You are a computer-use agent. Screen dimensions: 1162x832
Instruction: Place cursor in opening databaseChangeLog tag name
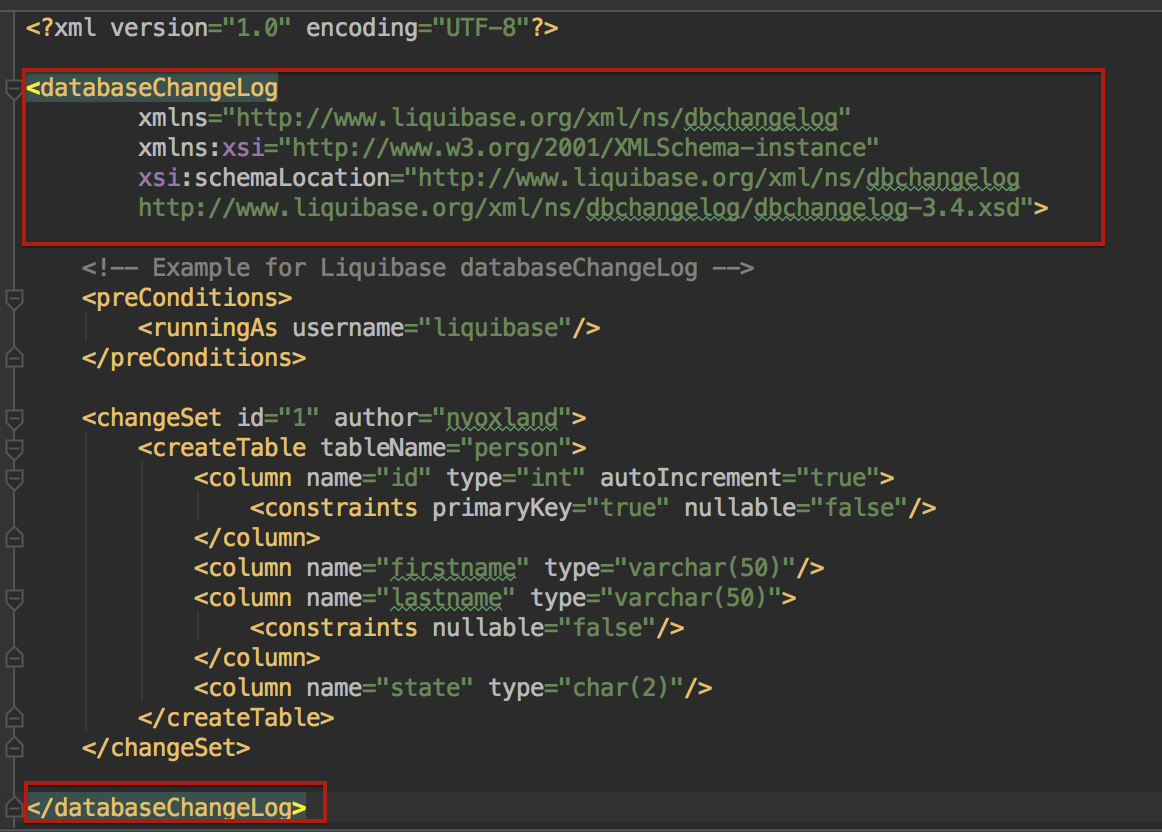coord(159,88)
